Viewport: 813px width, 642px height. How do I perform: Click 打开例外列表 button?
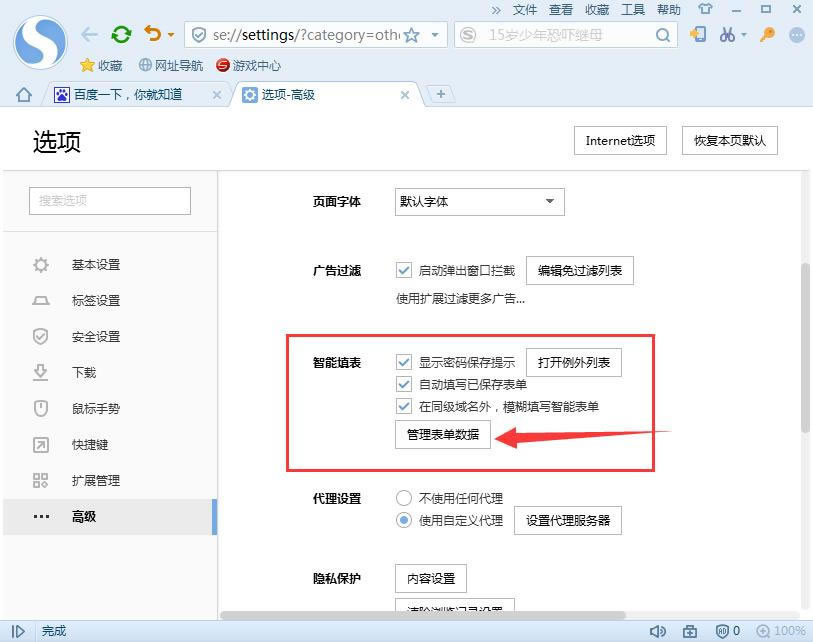click(x=573, y=362)
